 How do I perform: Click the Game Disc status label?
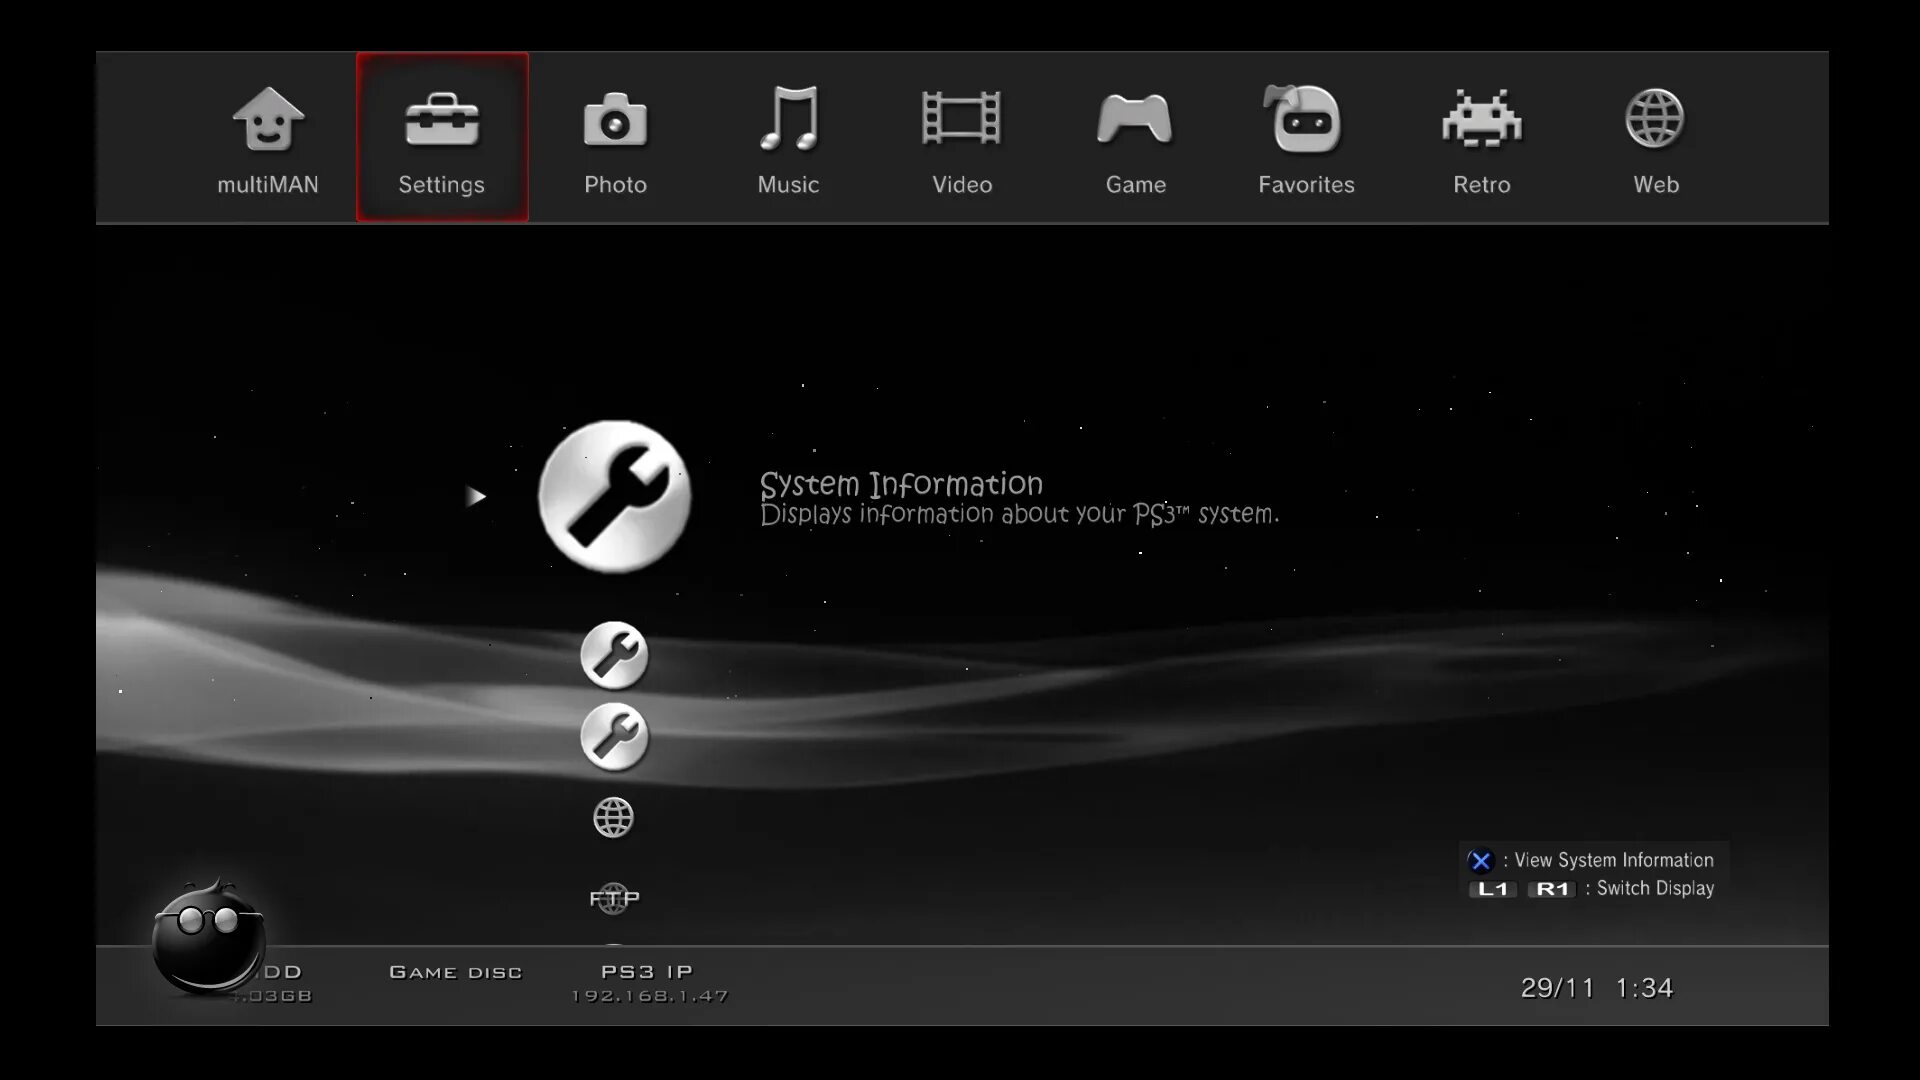click(x=455, y=972)
